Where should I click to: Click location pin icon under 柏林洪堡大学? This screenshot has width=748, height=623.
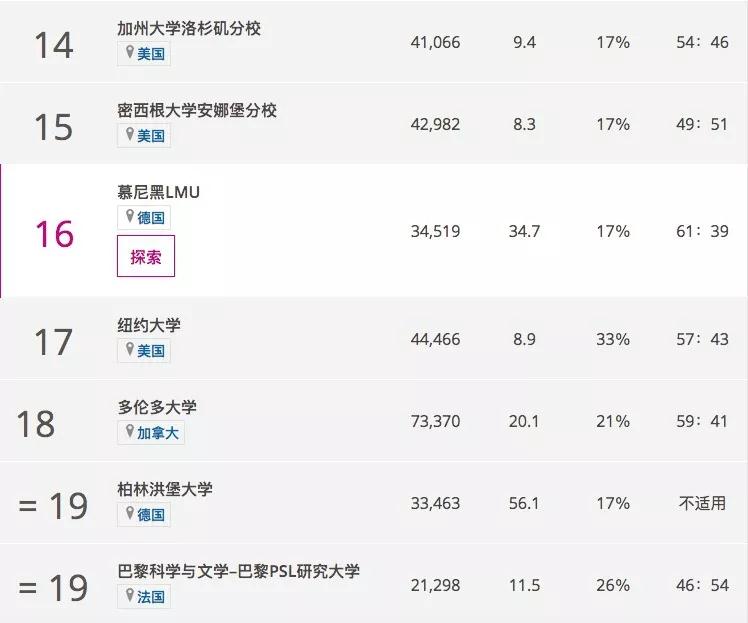[x=129, y=514]
